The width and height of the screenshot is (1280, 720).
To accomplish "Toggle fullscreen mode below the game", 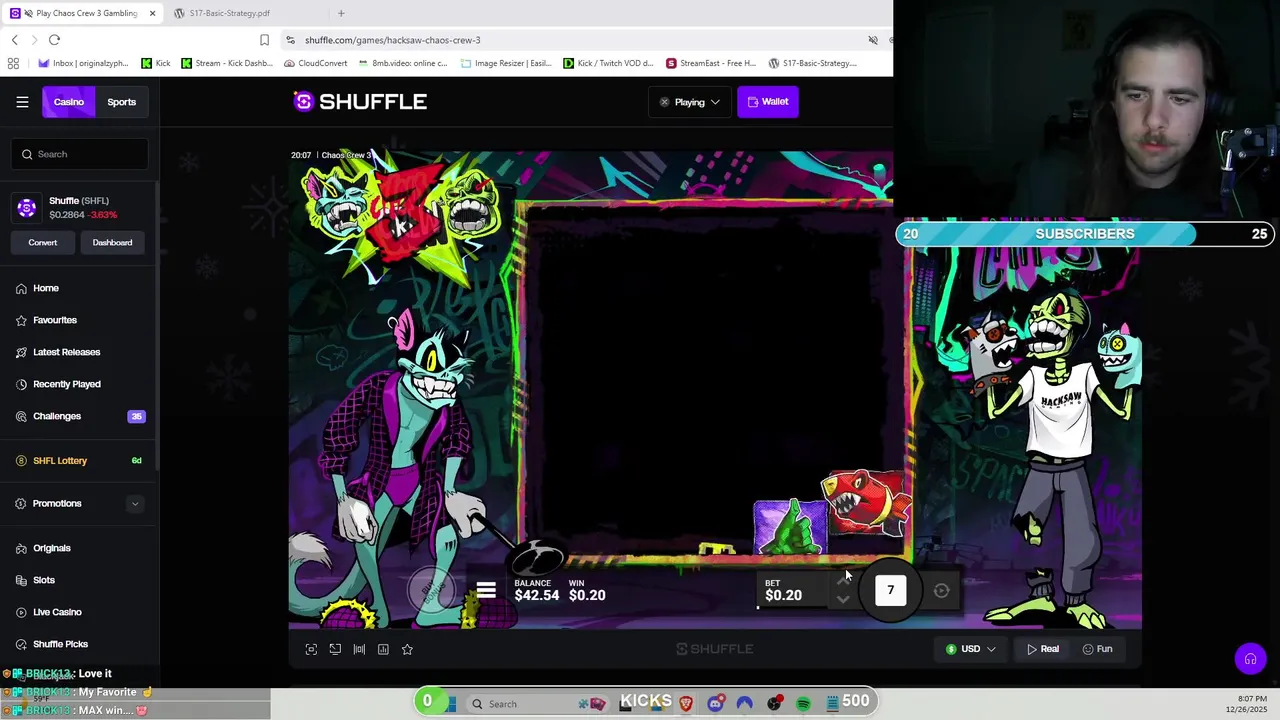I will click(311, 649).
